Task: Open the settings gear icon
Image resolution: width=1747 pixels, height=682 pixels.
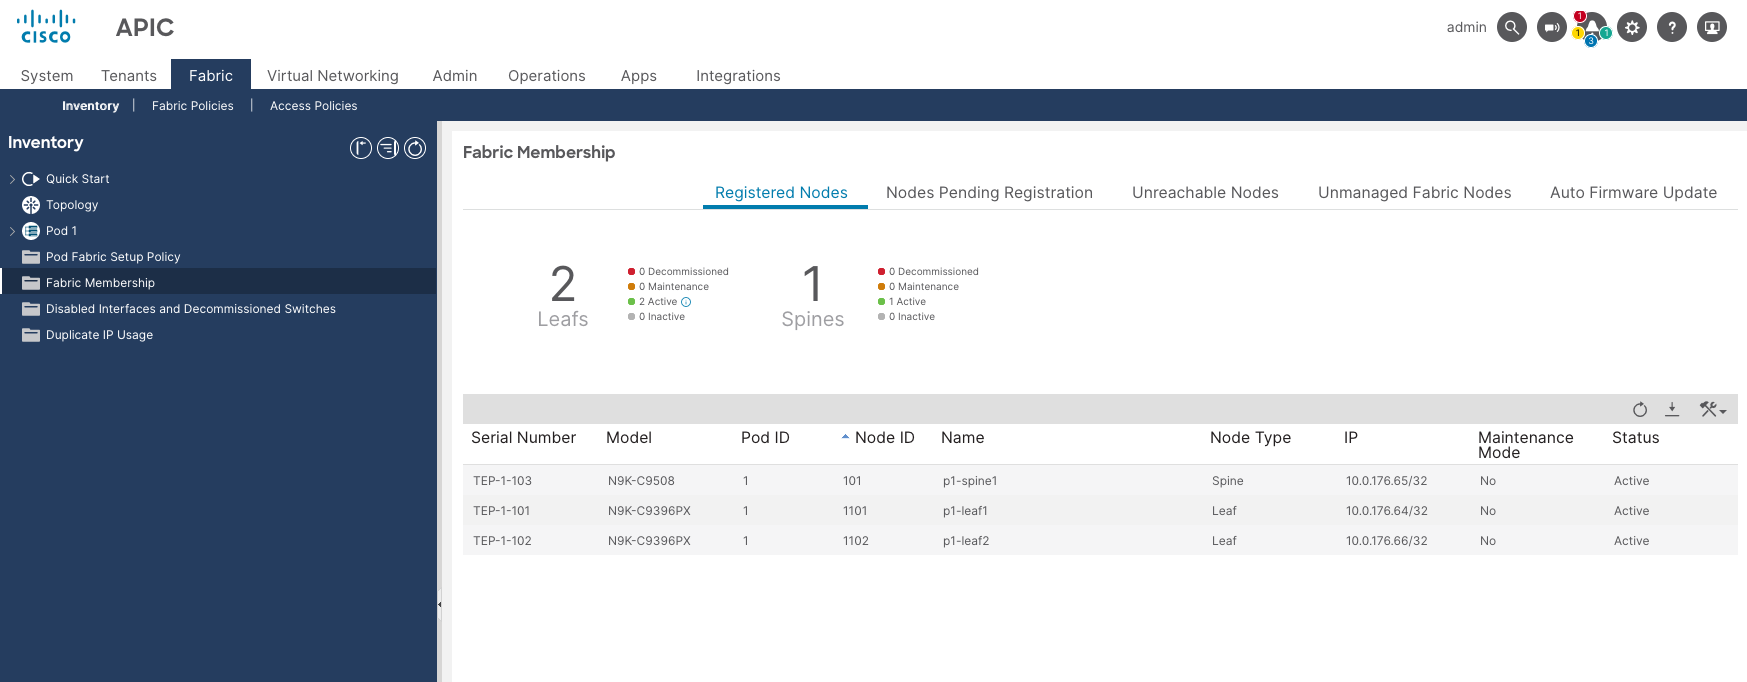Action: [x=1632, y=28]
